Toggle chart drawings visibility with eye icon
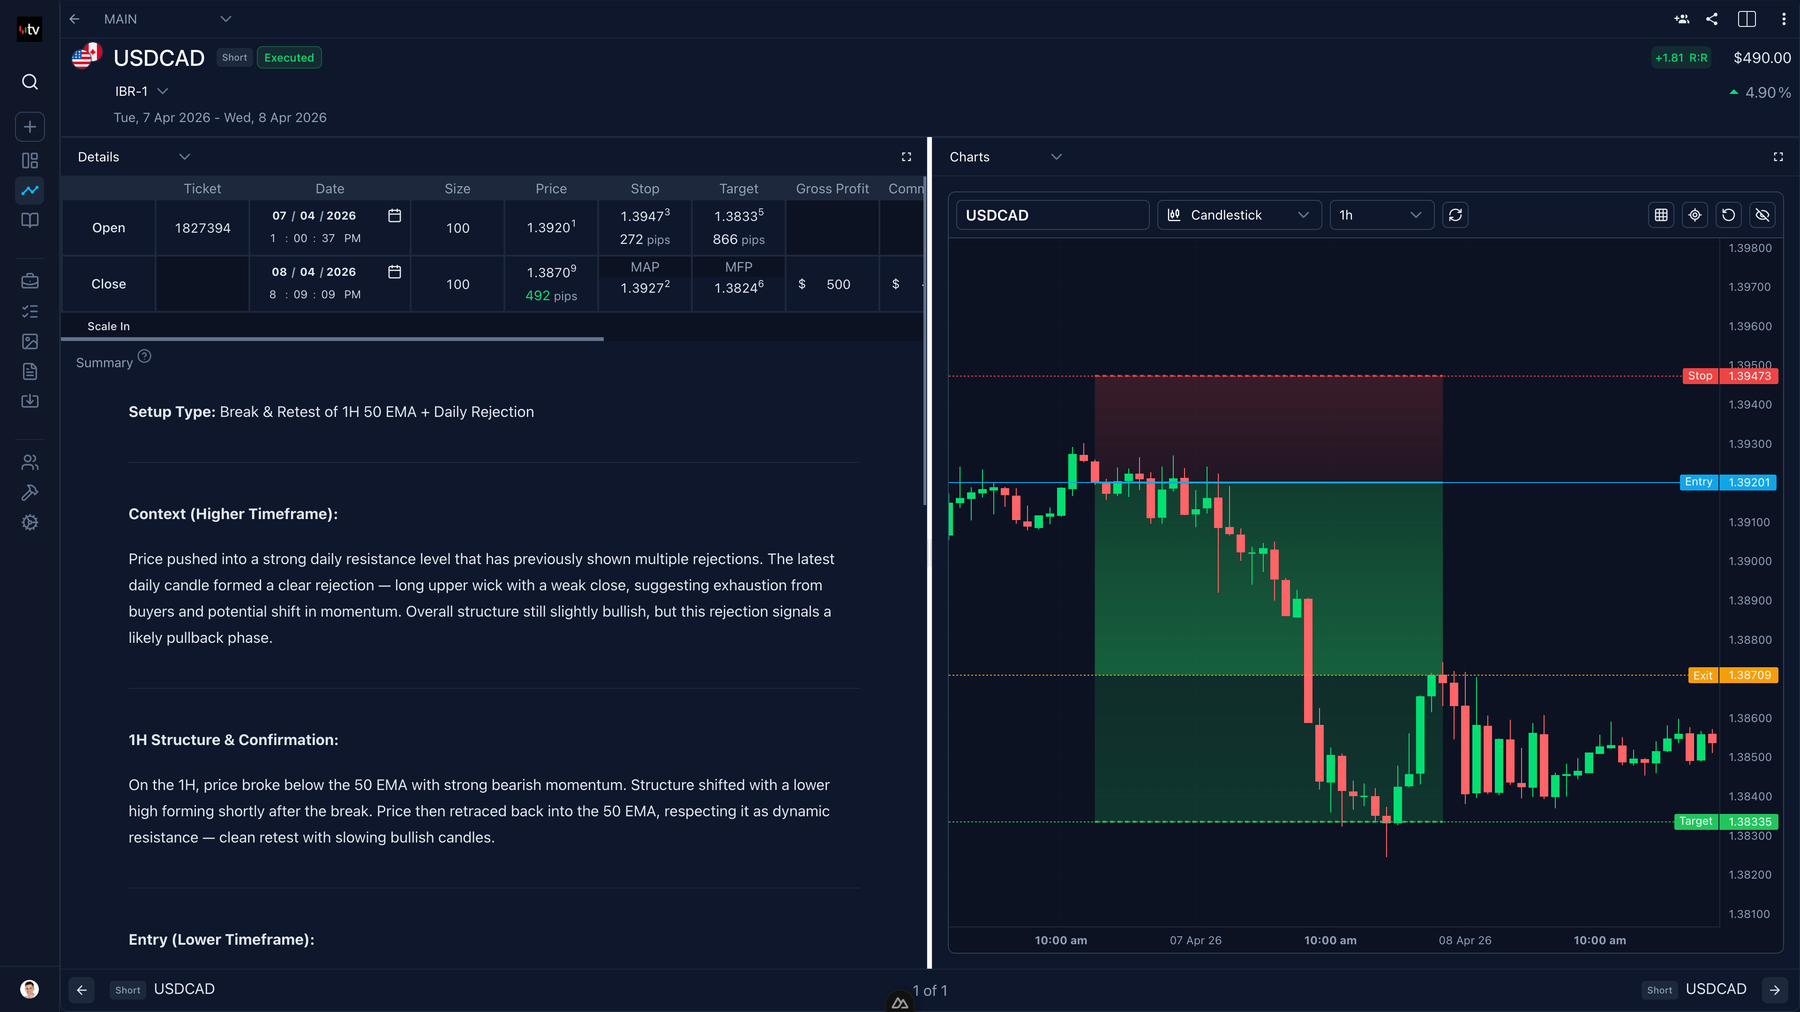This screenshot has width=1800, height=1012. [x=1763, y=214]
